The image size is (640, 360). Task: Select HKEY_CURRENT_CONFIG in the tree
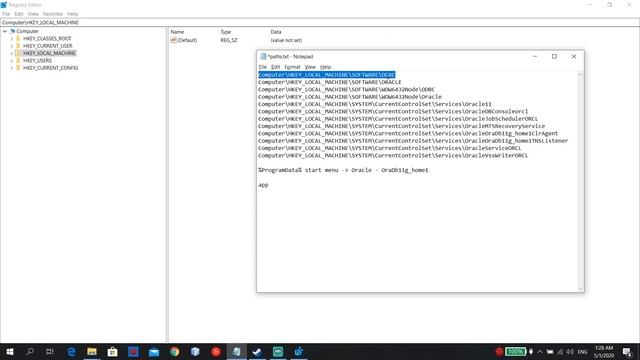[51, 68]
